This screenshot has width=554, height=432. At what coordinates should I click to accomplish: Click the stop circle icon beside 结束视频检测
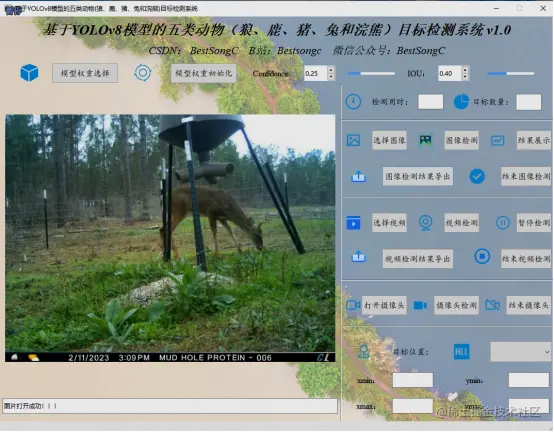click(482, 256)
